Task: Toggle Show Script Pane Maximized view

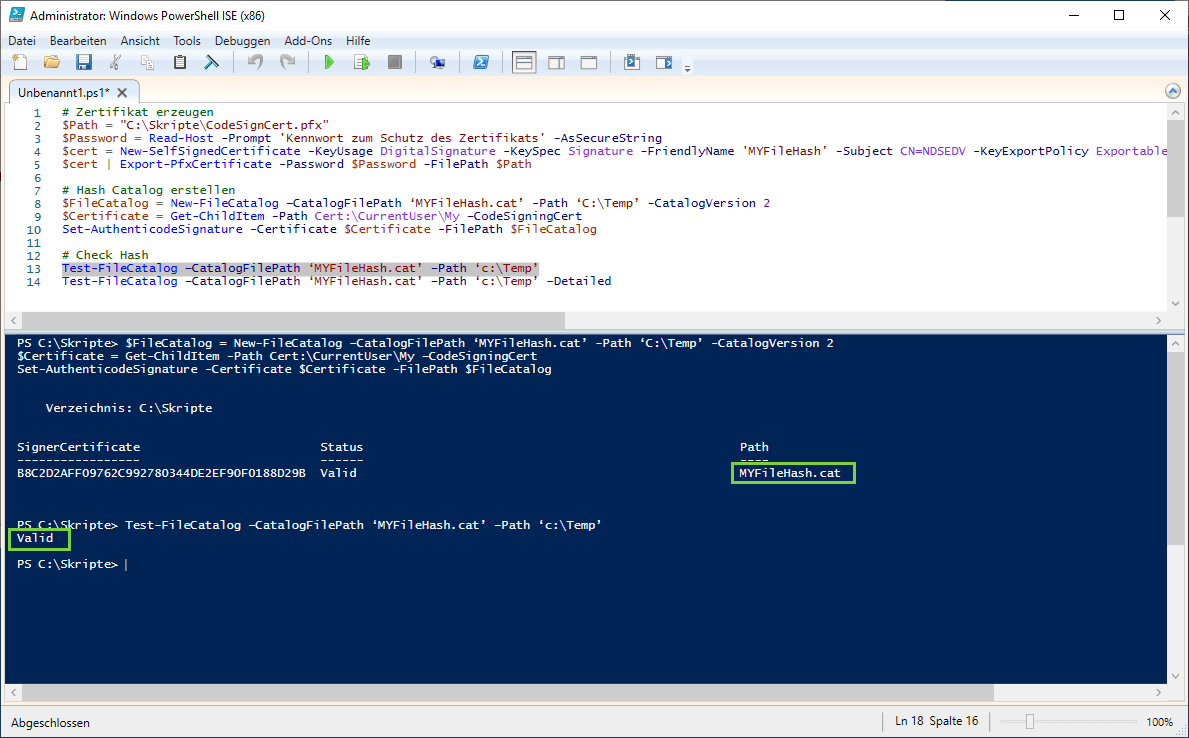Action: coord(588,61)
